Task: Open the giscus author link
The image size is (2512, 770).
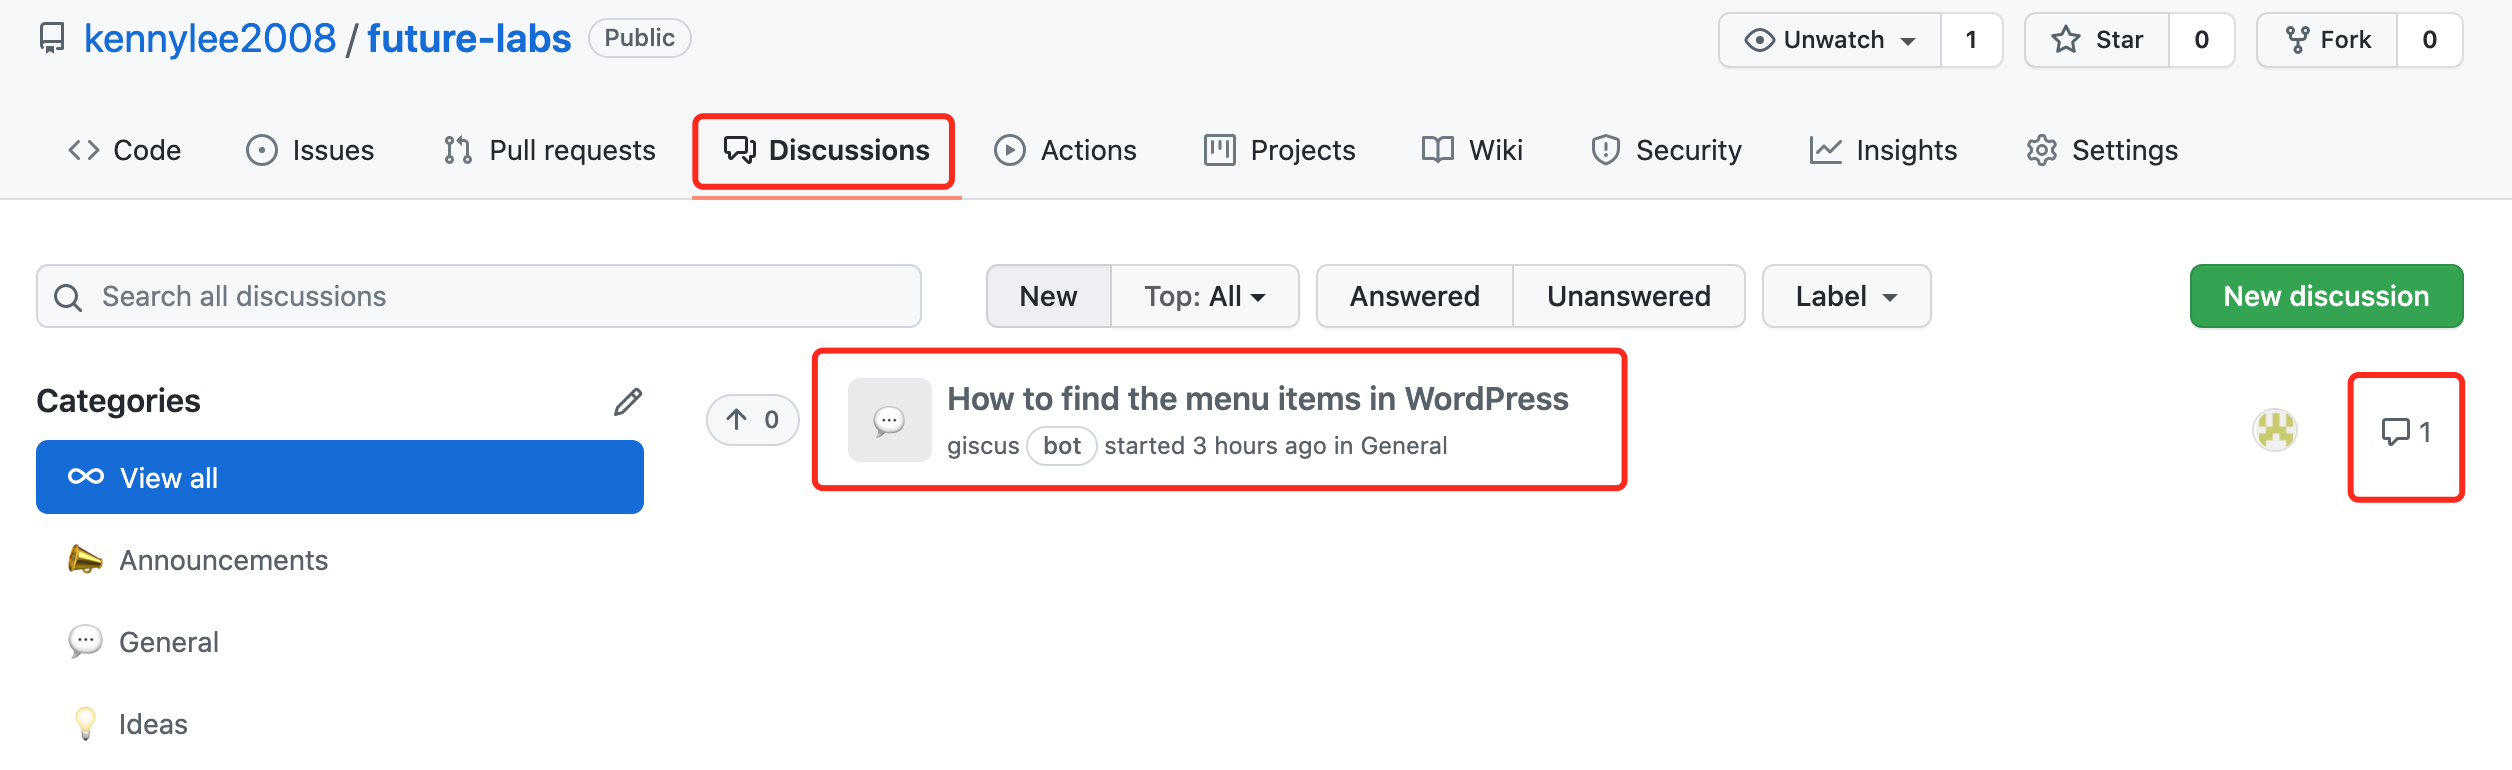Action: 983,446
